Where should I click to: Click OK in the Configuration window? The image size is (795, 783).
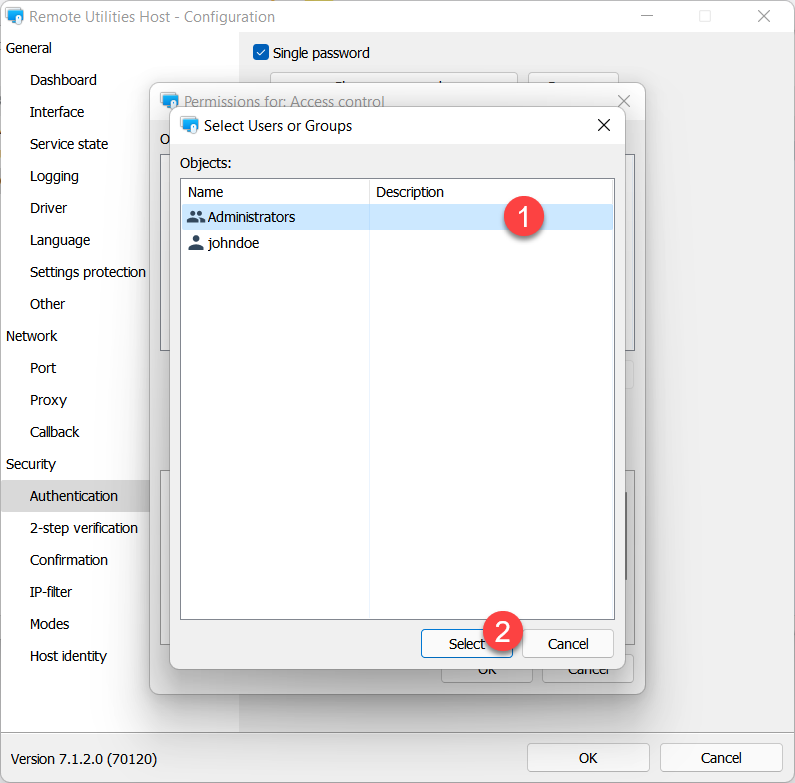pyautogui.click(x=588, y=758)
